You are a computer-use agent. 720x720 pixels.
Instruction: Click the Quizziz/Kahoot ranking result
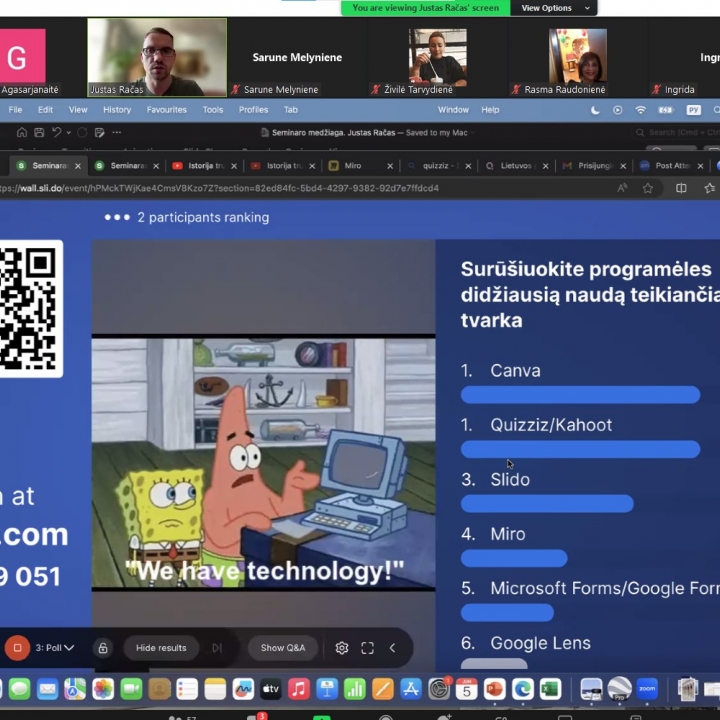coord(580,436)
